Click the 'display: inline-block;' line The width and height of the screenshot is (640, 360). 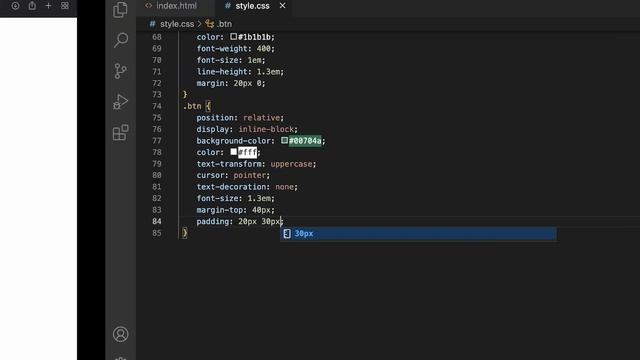pyautogui.click(x=247, y=129)
